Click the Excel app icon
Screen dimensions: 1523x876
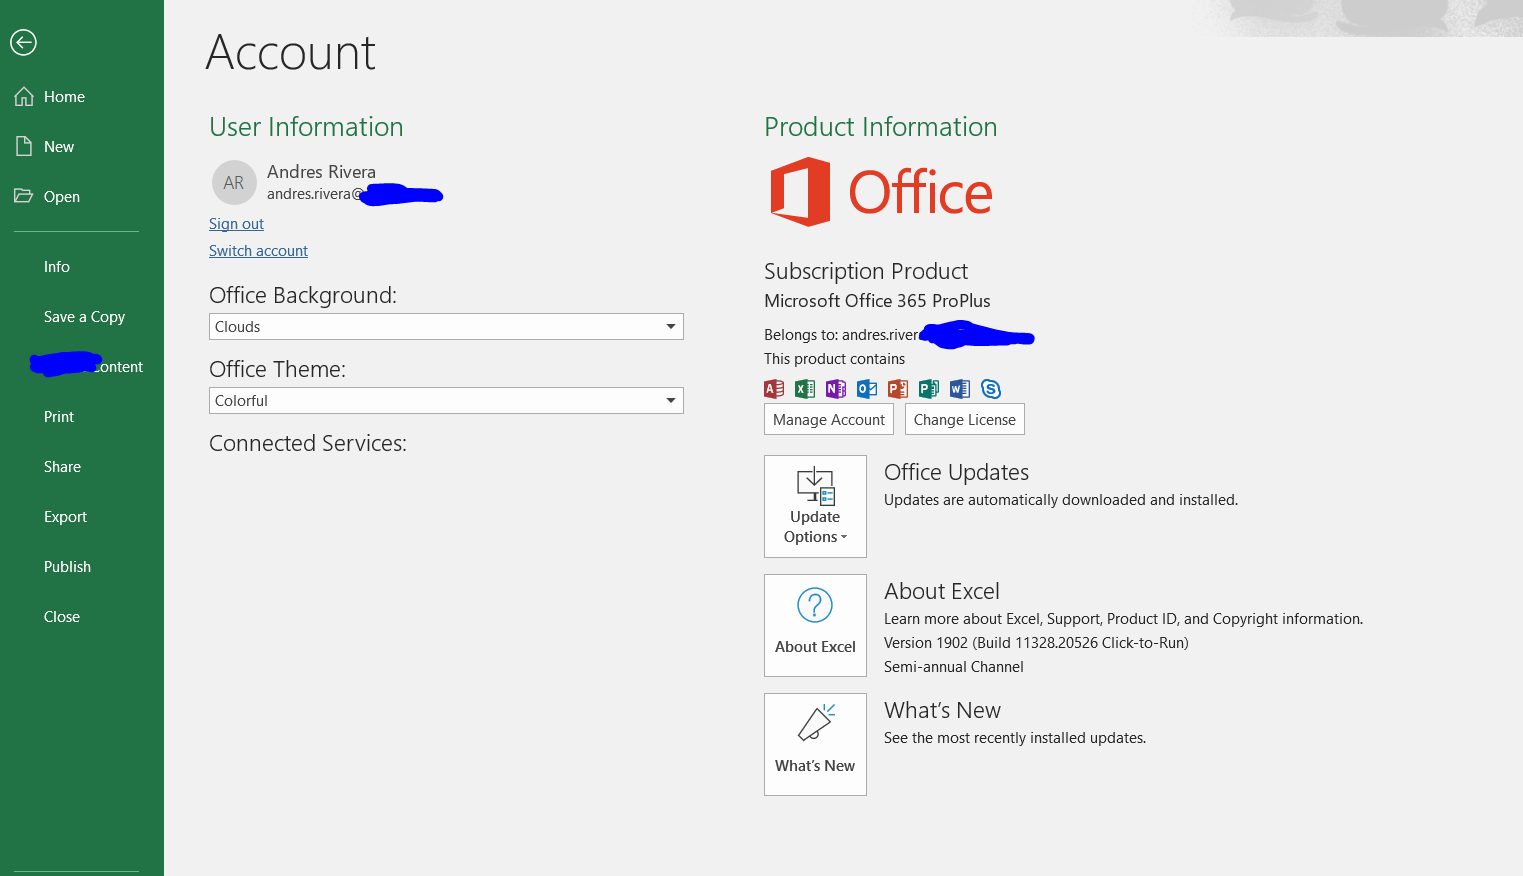click(x=805, y=389)
